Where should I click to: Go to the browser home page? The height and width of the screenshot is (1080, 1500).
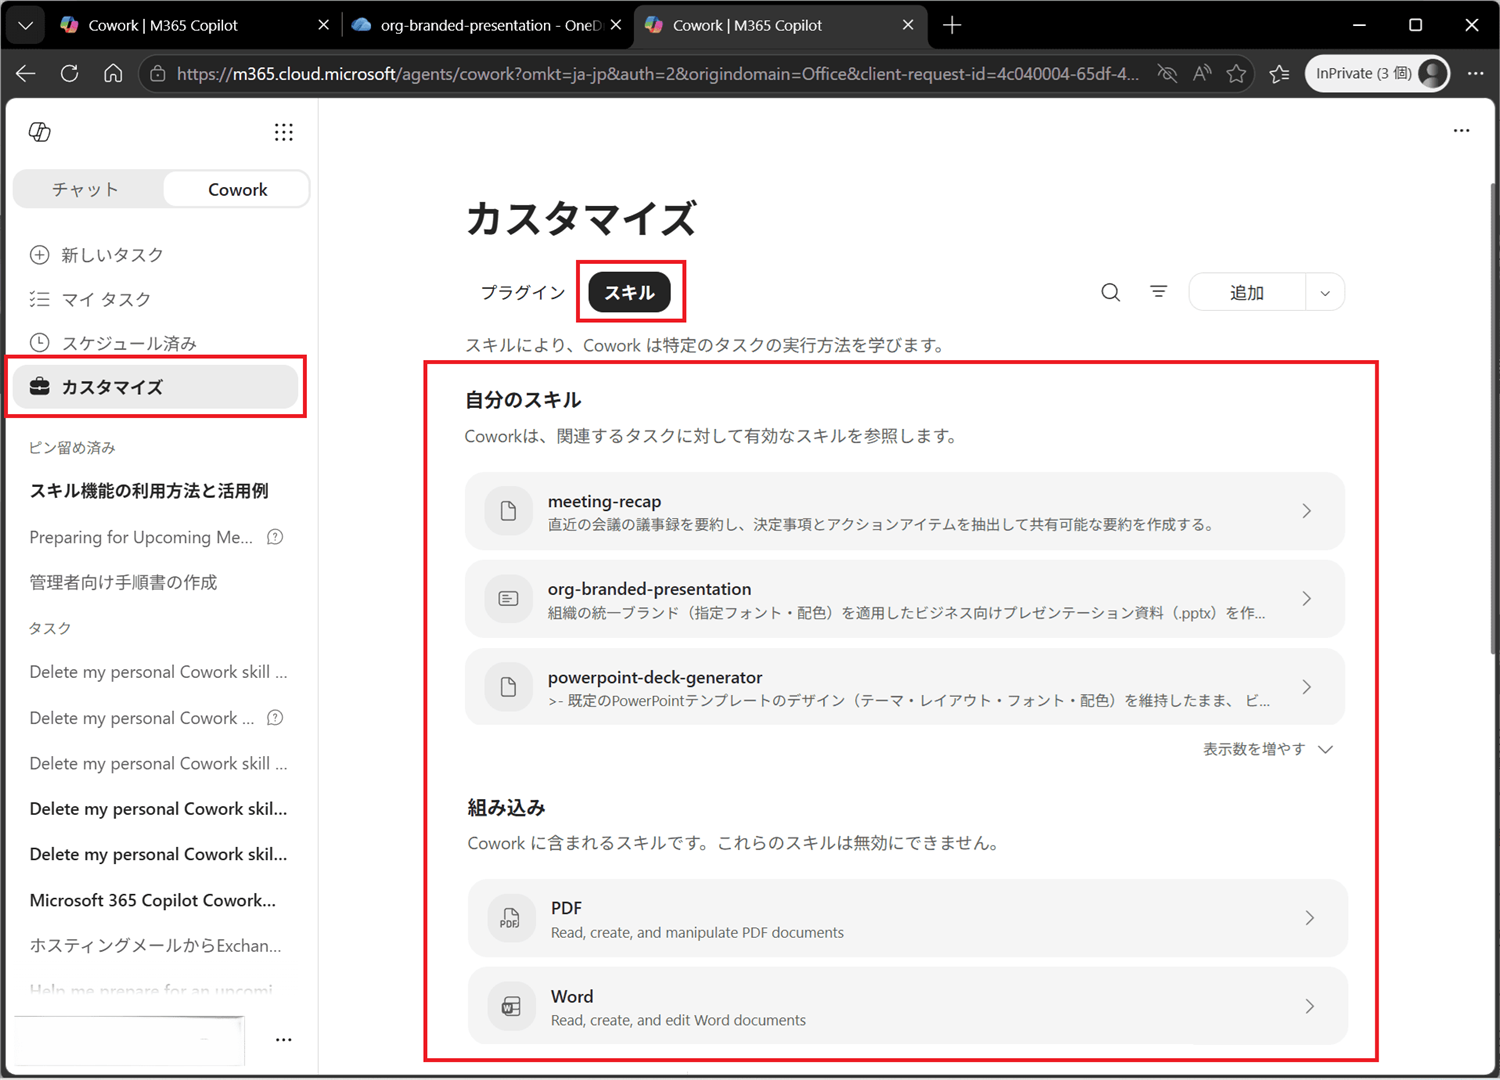(113, 73)
